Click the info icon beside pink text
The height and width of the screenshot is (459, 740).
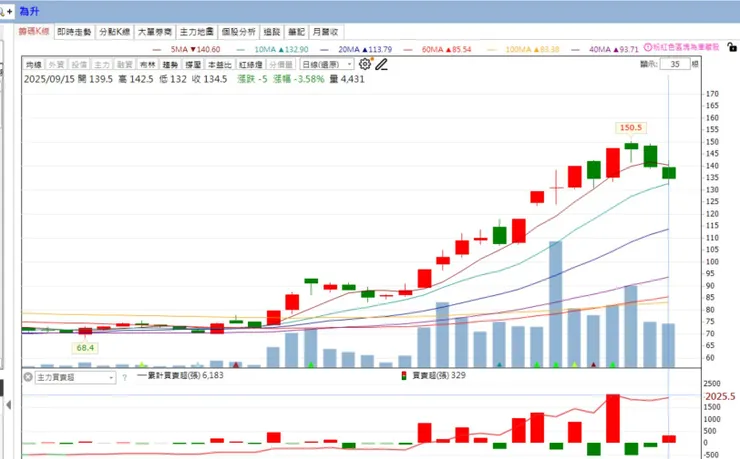[648, 47]
